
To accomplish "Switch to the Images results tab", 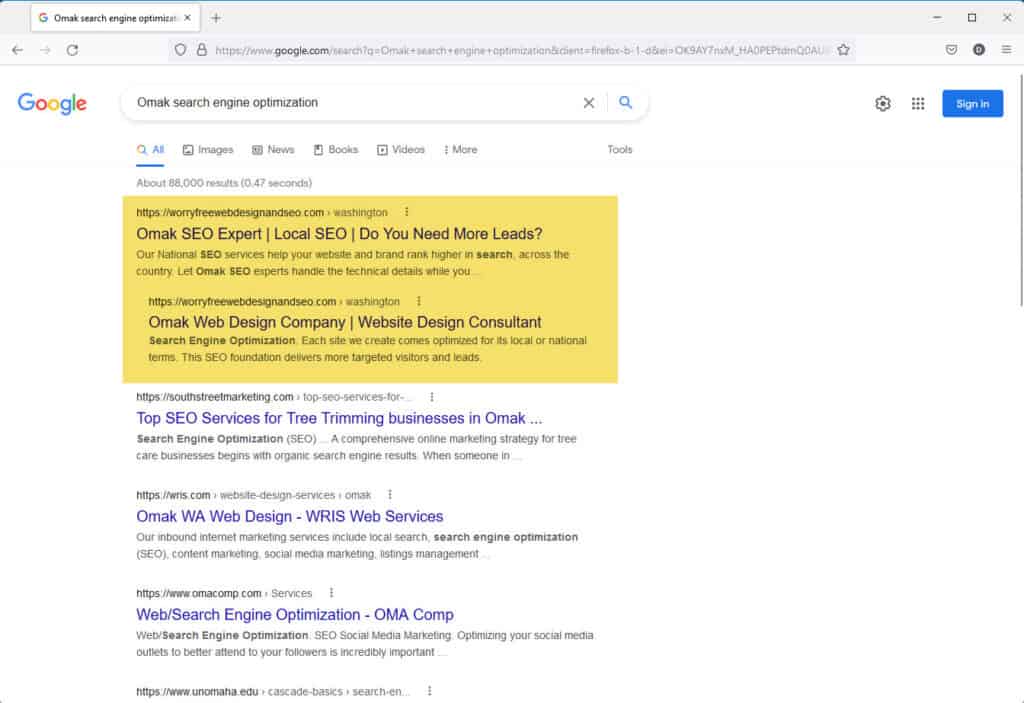I will pos(208,150).
